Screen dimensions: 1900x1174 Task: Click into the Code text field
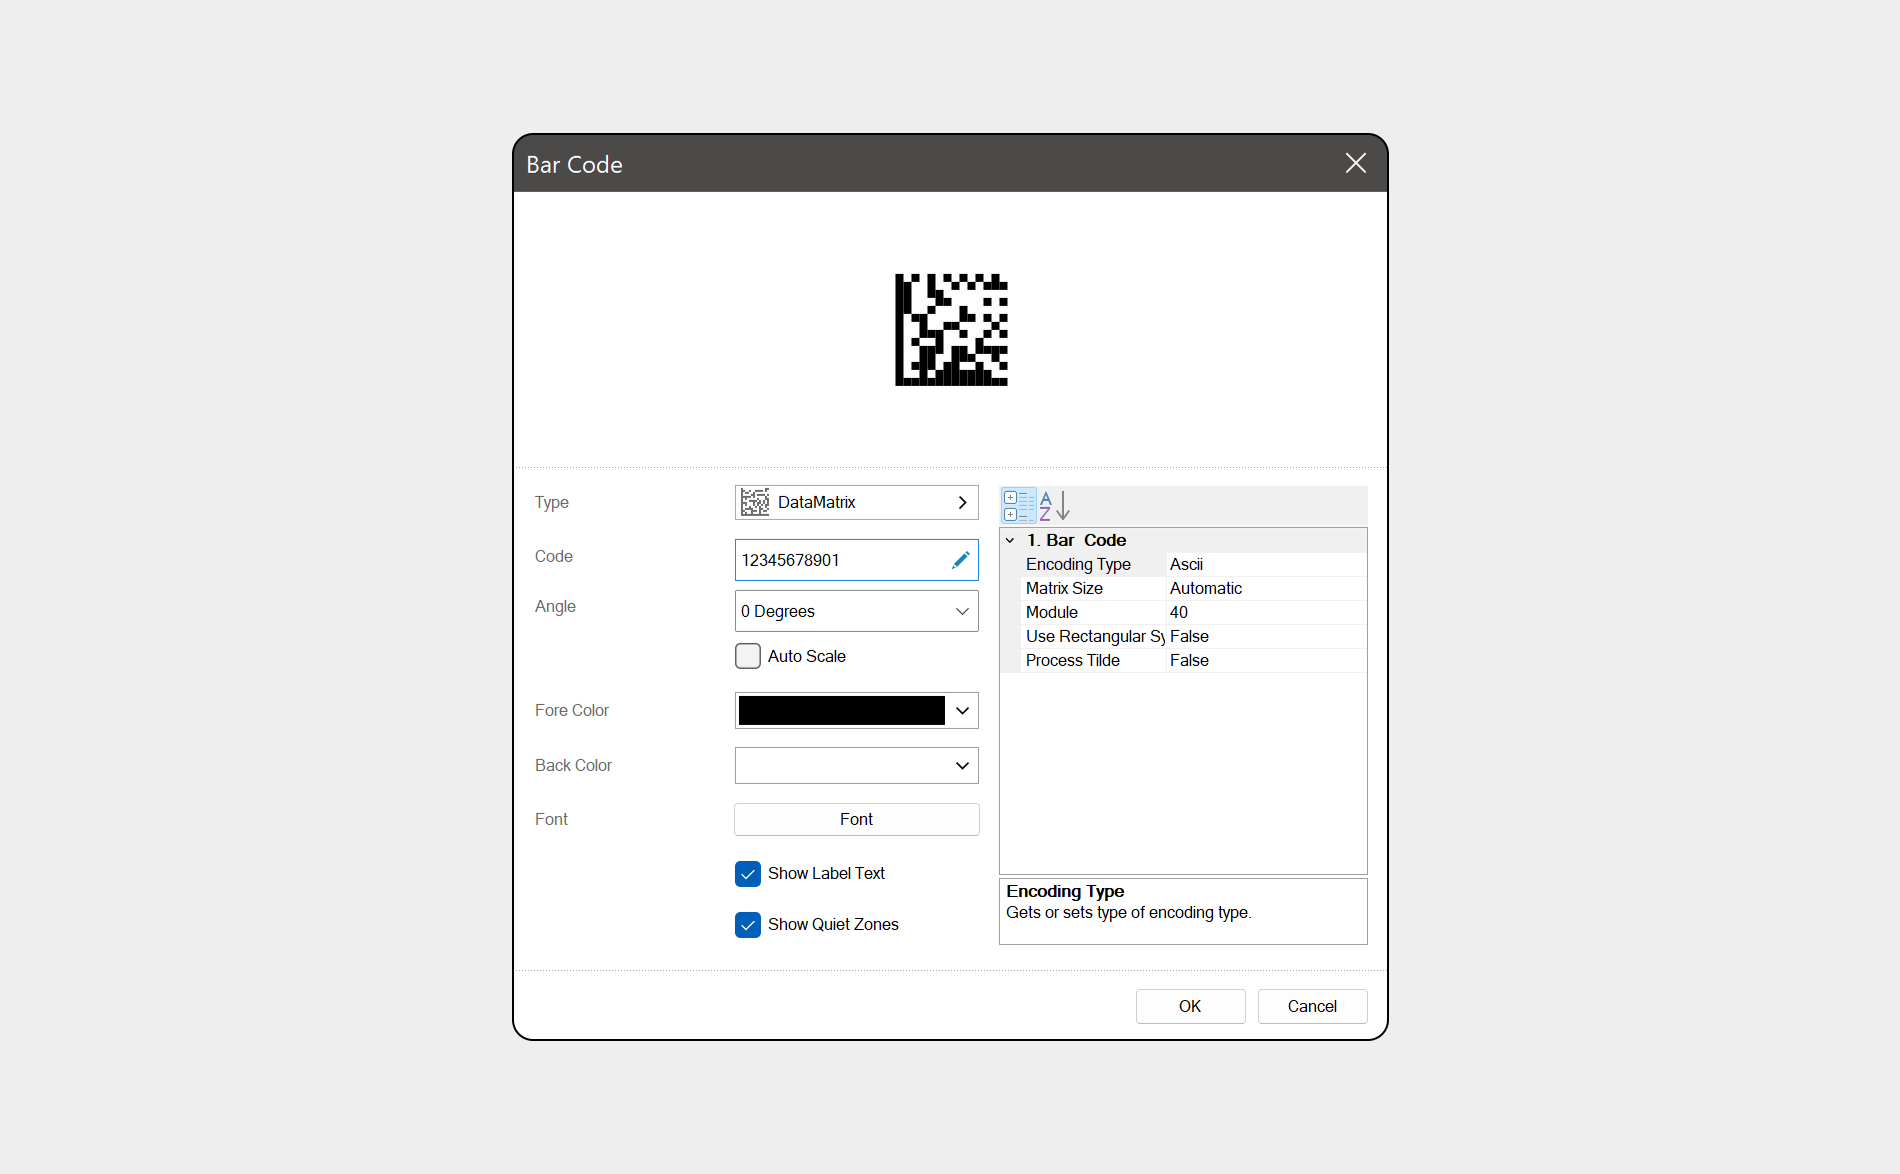tap(843, 560)
